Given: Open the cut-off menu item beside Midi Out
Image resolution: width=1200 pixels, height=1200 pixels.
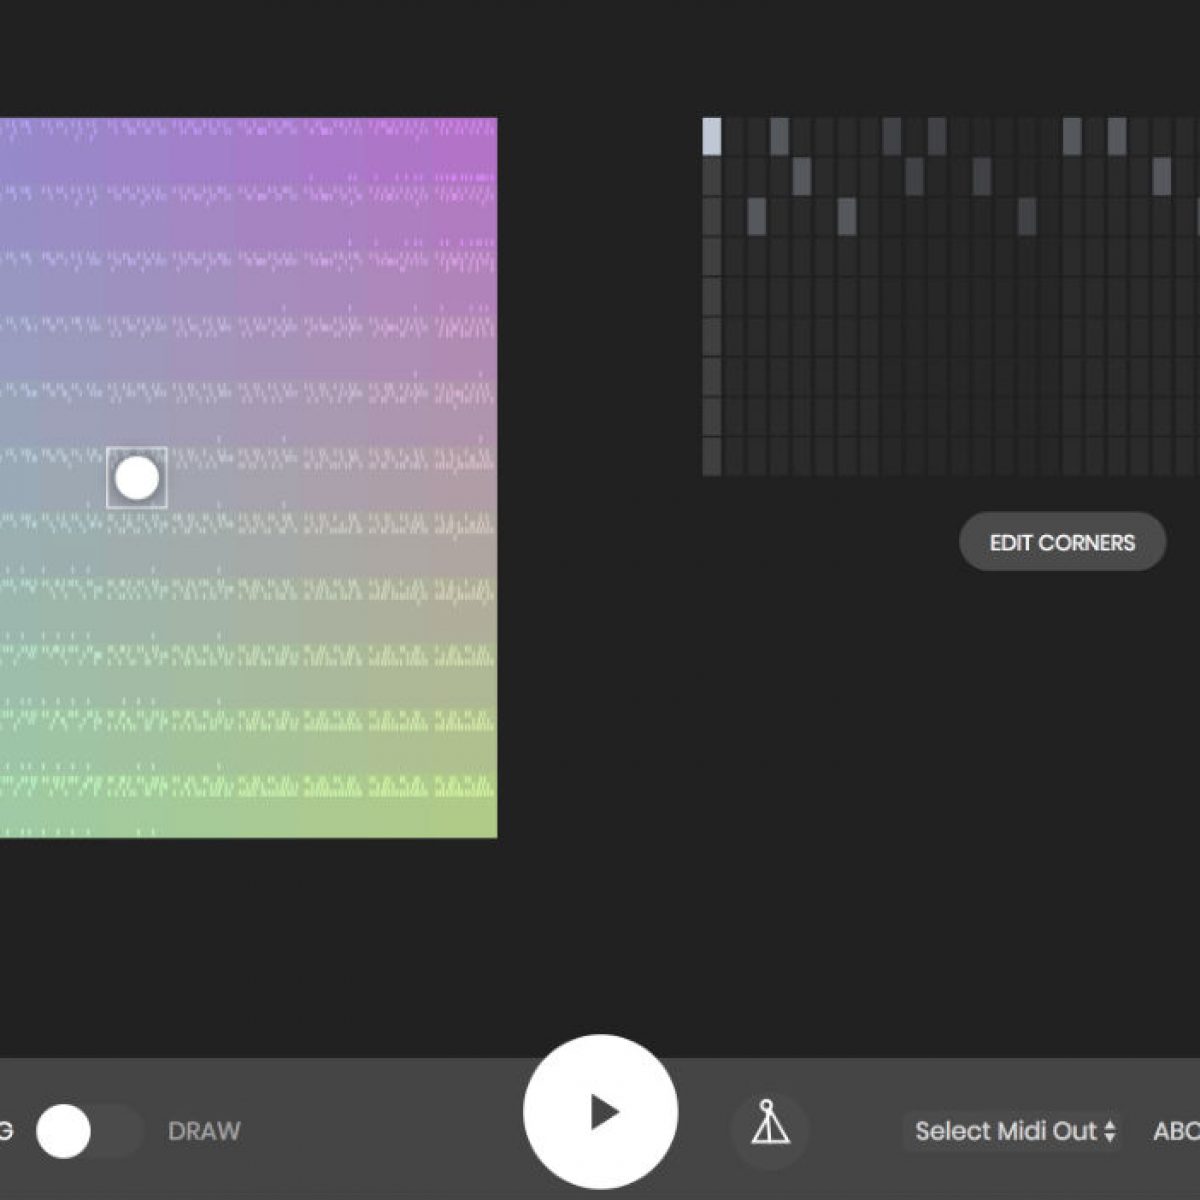Looking at the screenshot, I should pyautogui.click(x=1176, y=1131).
